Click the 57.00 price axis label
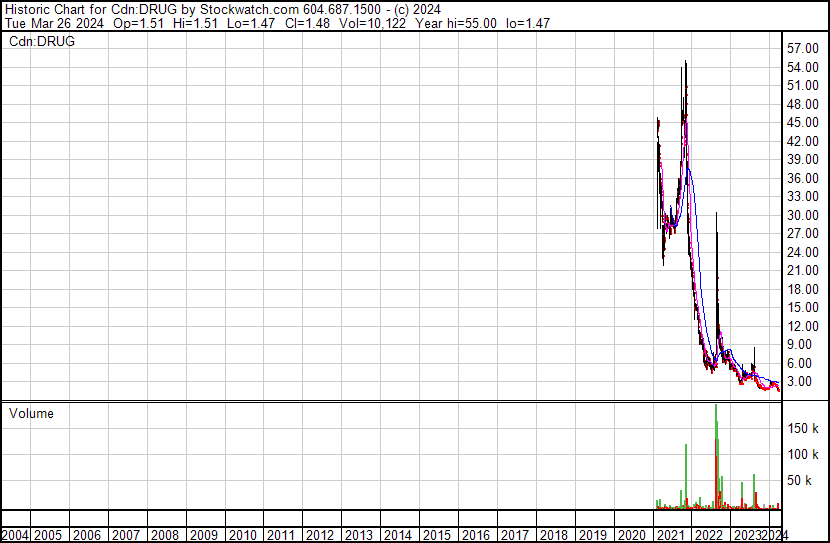The width and height of the screenshot is (830, 543). pos(803,48)
